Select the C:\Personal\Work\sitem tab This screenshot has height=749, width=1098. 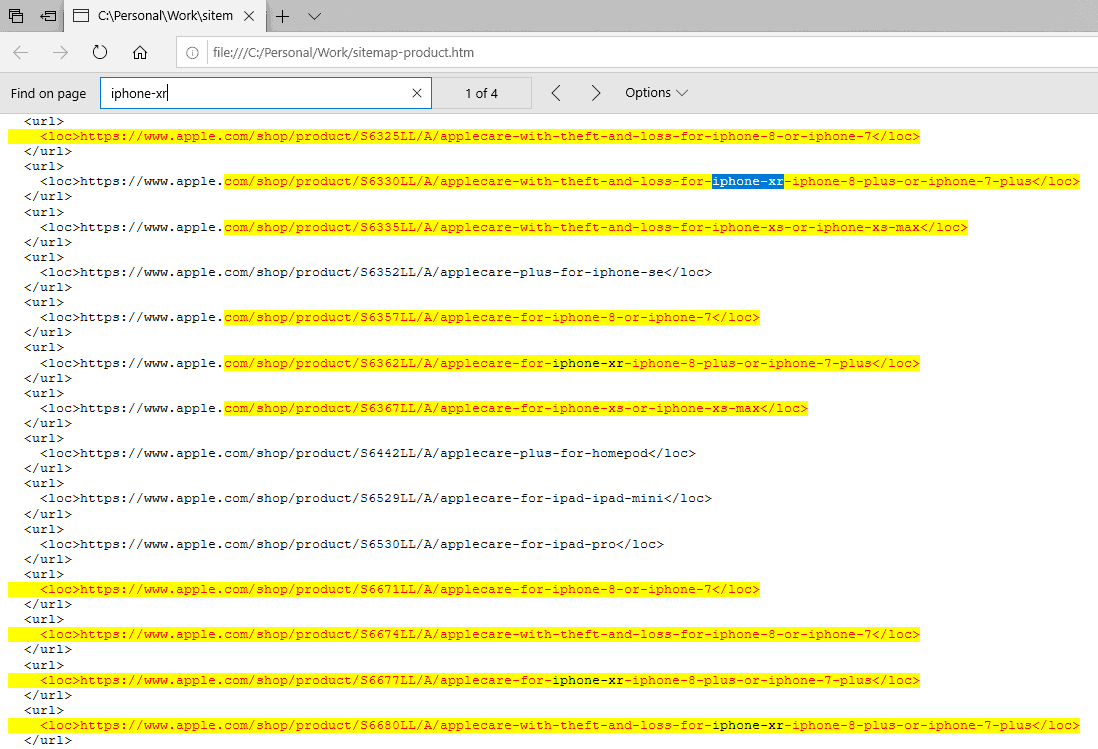[x=165, y=16]
